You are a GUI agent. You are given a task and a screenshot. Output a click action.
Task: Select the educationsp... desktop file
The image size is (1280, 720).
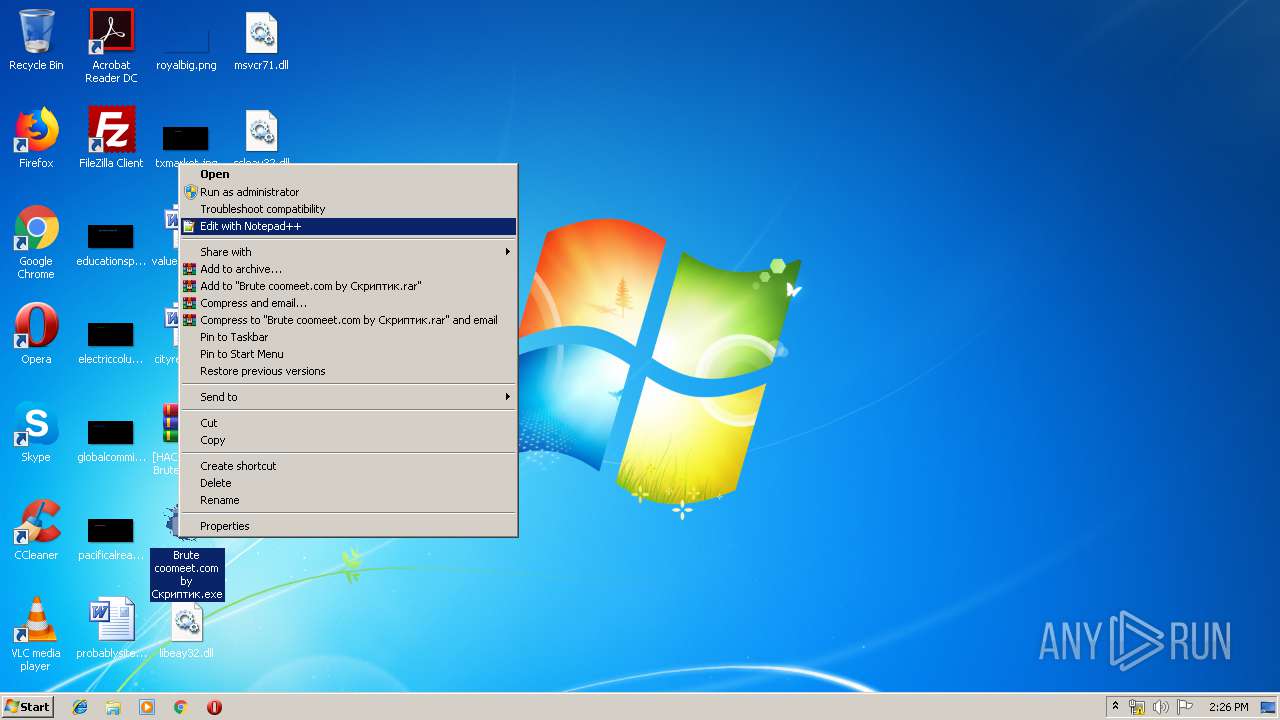111,243
